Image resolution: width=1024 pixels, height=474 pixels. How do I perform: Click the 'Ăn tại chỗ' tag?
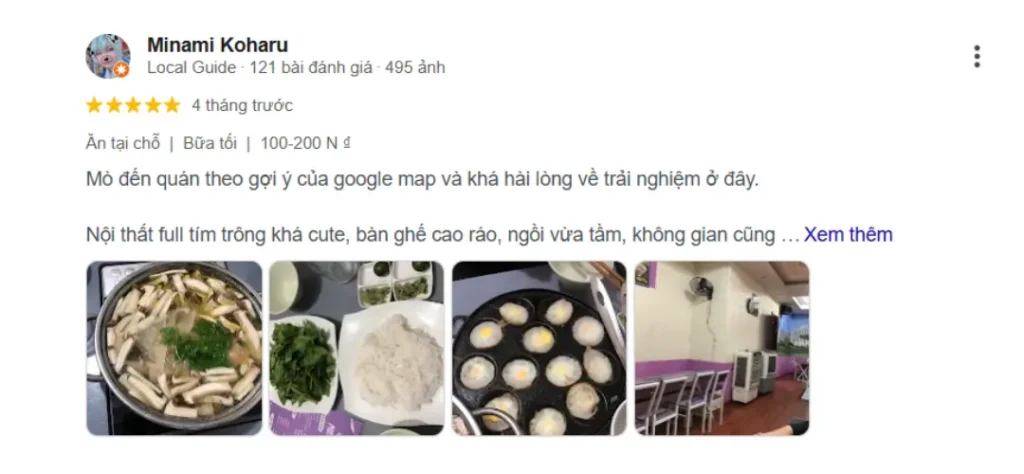(x=123, y=144)
